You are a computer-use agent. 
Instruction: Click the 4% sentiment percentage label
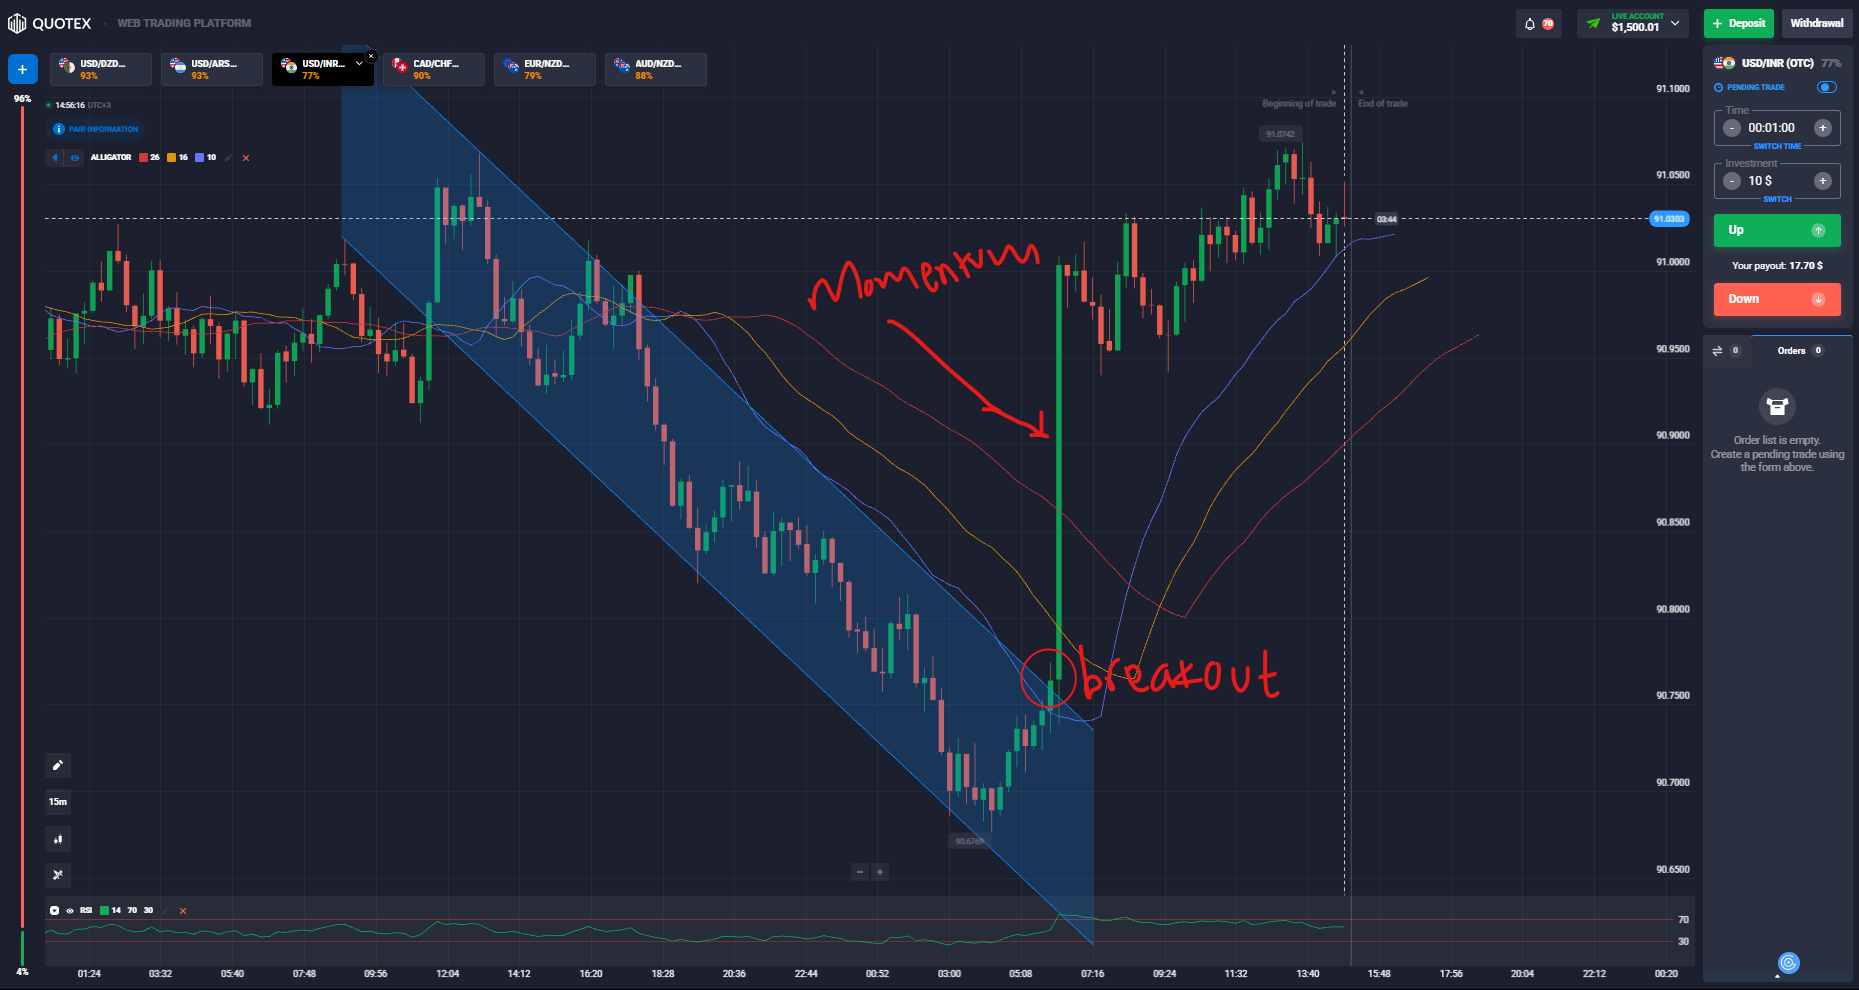pyautogui.click(x=22, y=972)
